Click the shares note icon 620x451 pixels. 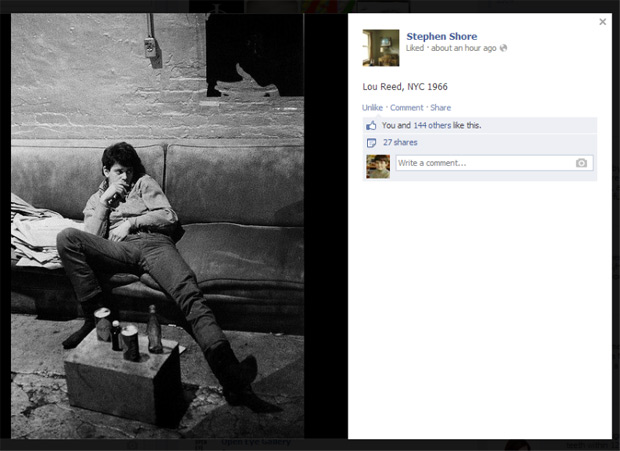pos(371,143)
